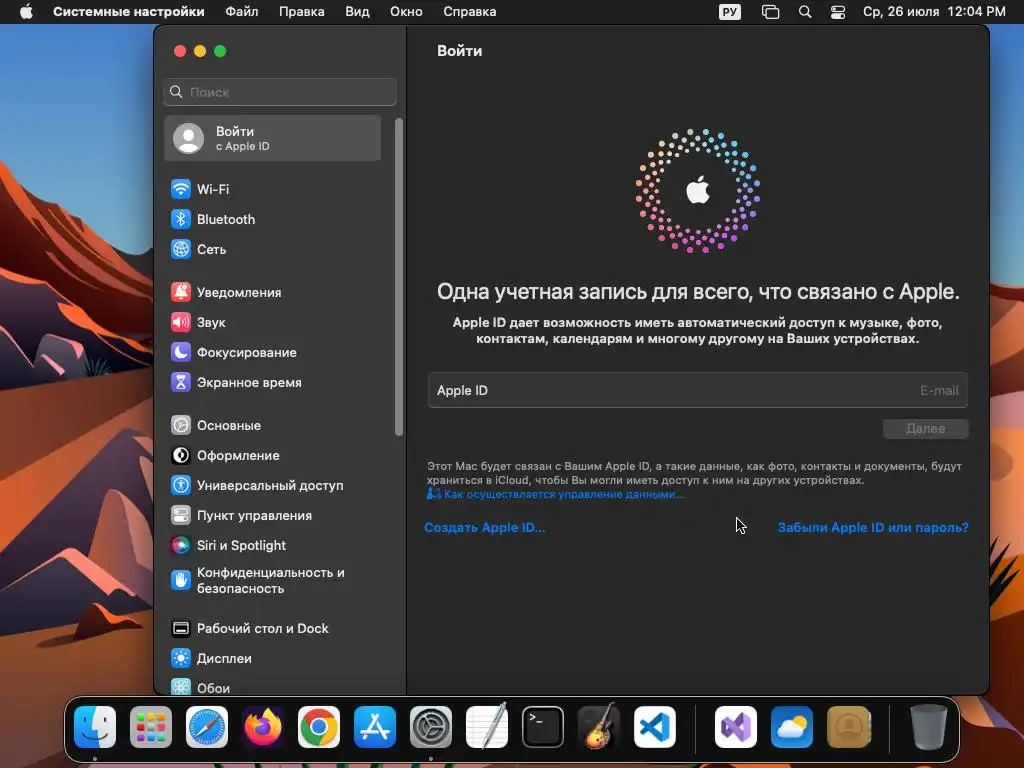Image resolution: width=1024 pixels, height=768 pixels.
Task: Launch Google Chrome from the Dock
Action: [x=319, y=728]
